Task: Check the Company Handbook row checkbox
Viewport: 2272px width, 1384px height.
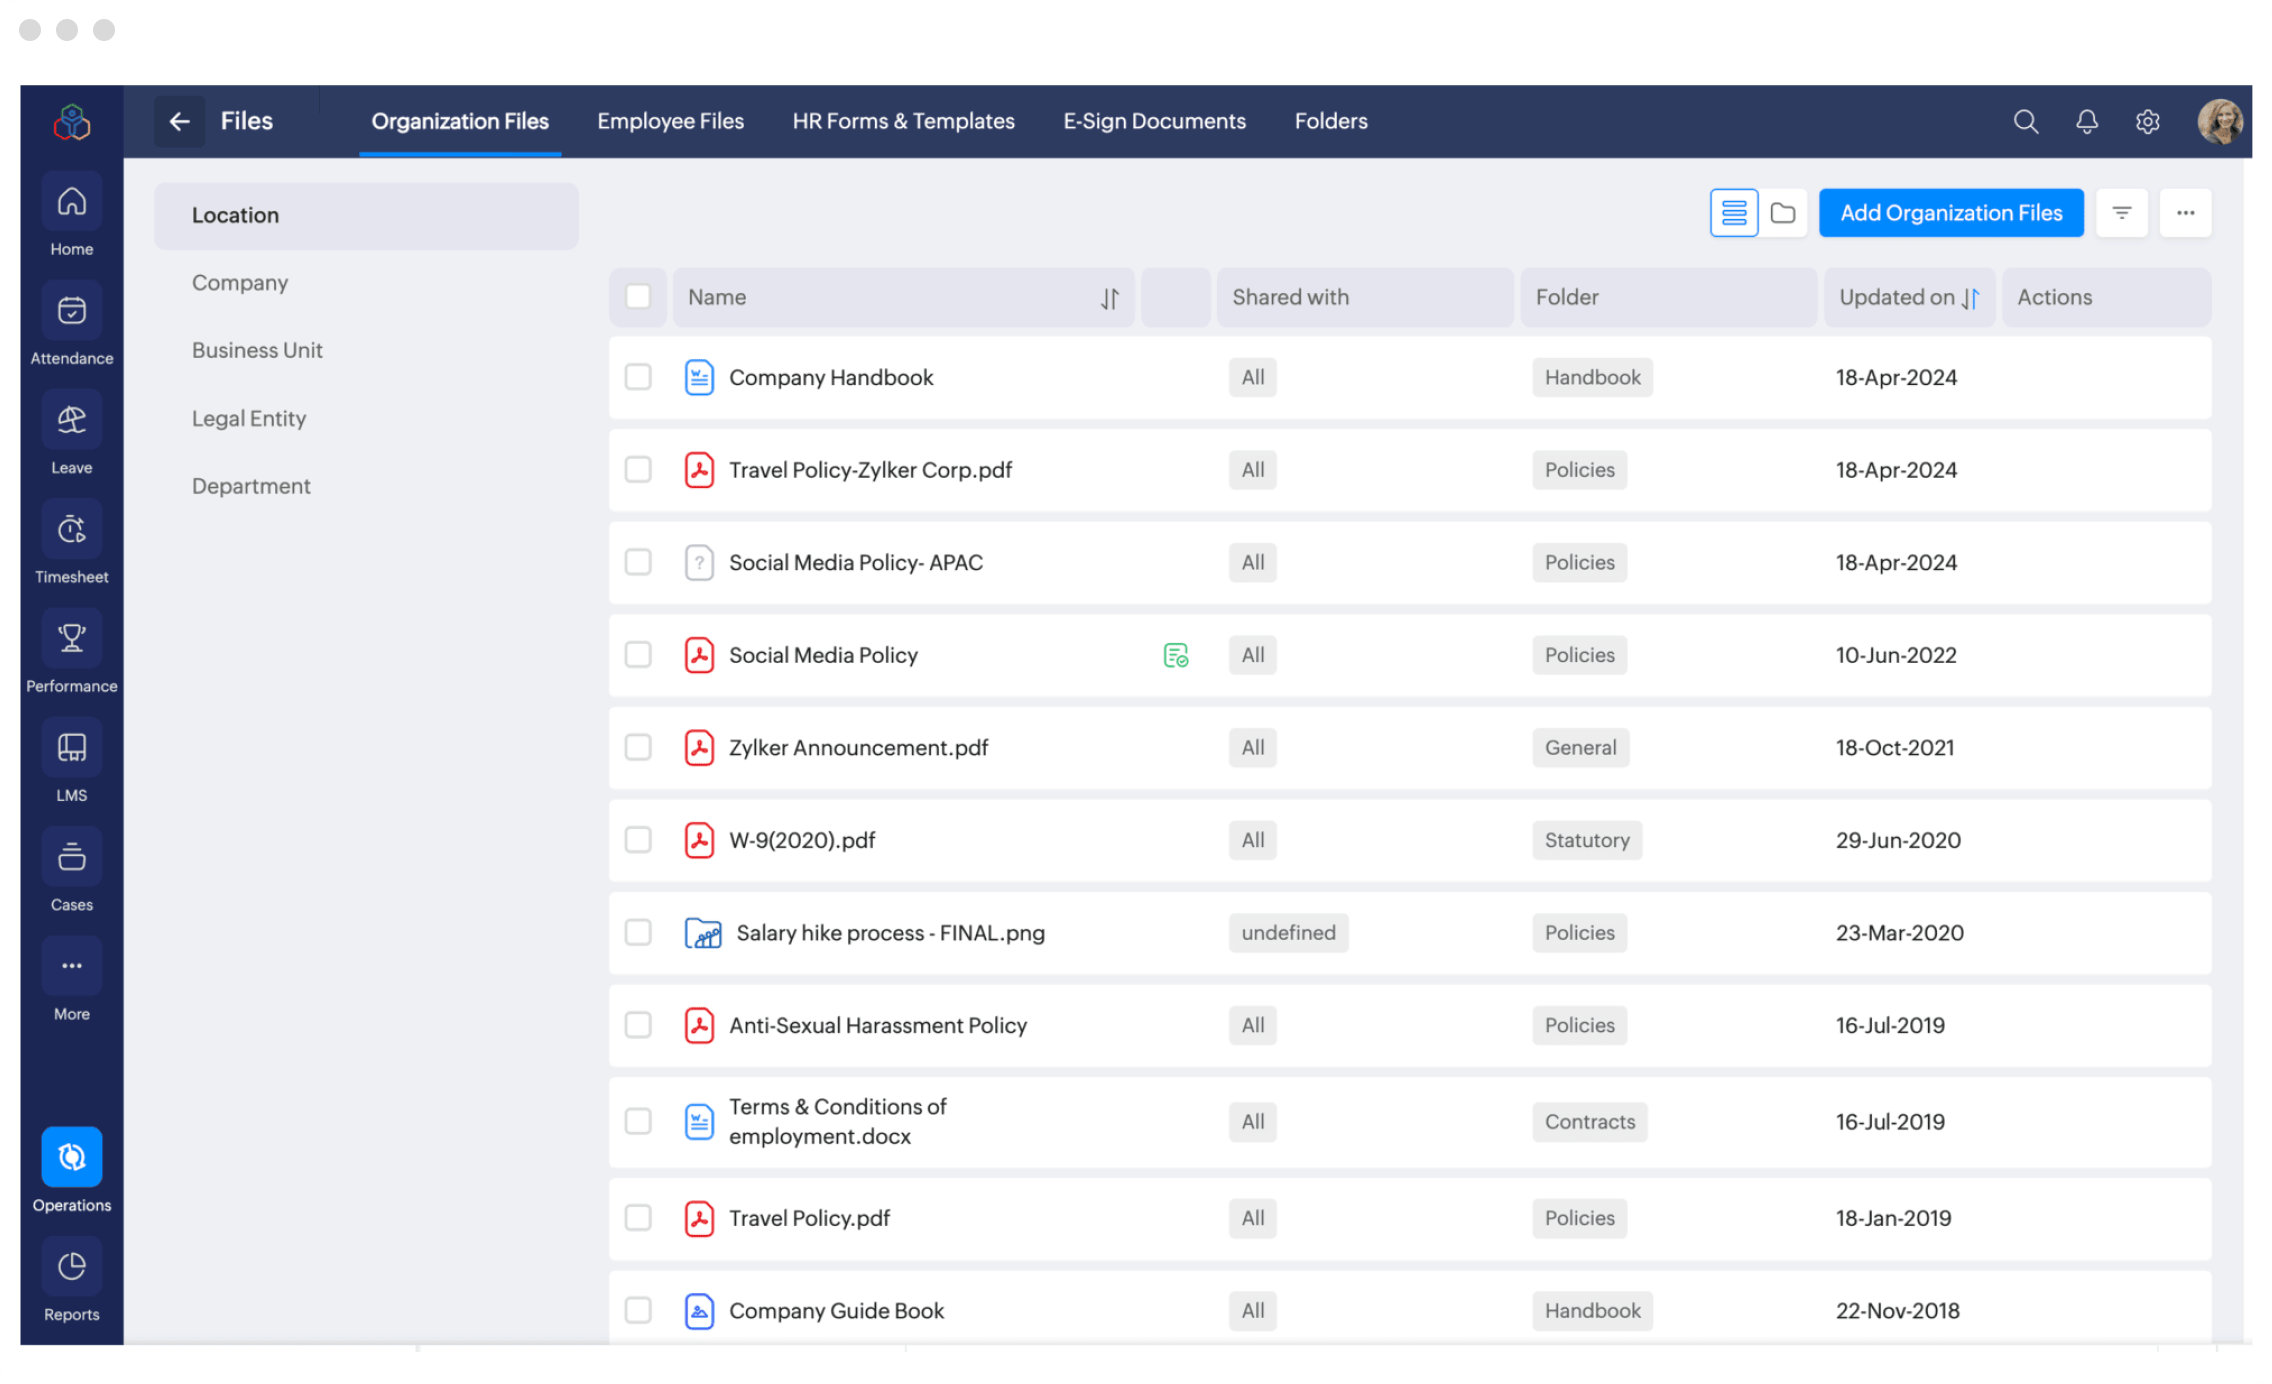Action: click(x=638, y=377)
